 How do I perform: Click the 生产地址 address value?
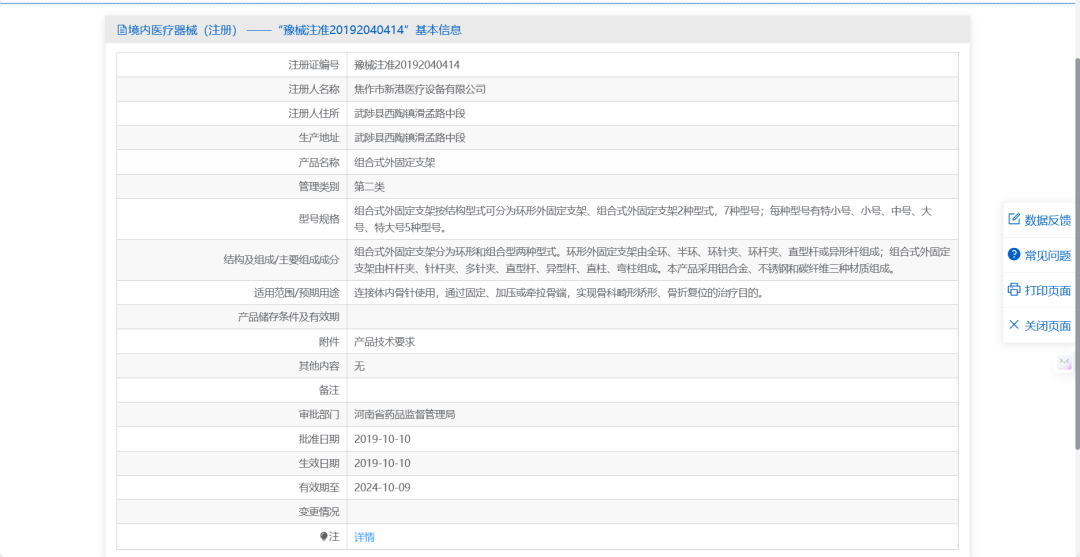[410, 138]
